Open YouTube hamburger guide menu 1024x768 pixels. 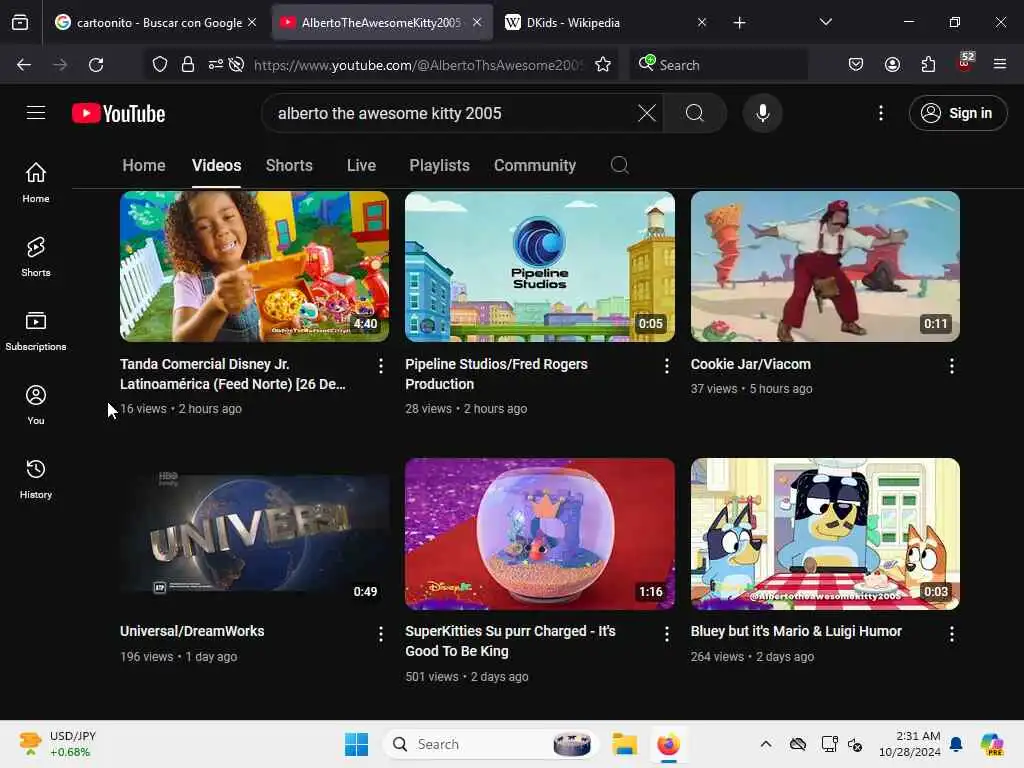click(36, 113)
